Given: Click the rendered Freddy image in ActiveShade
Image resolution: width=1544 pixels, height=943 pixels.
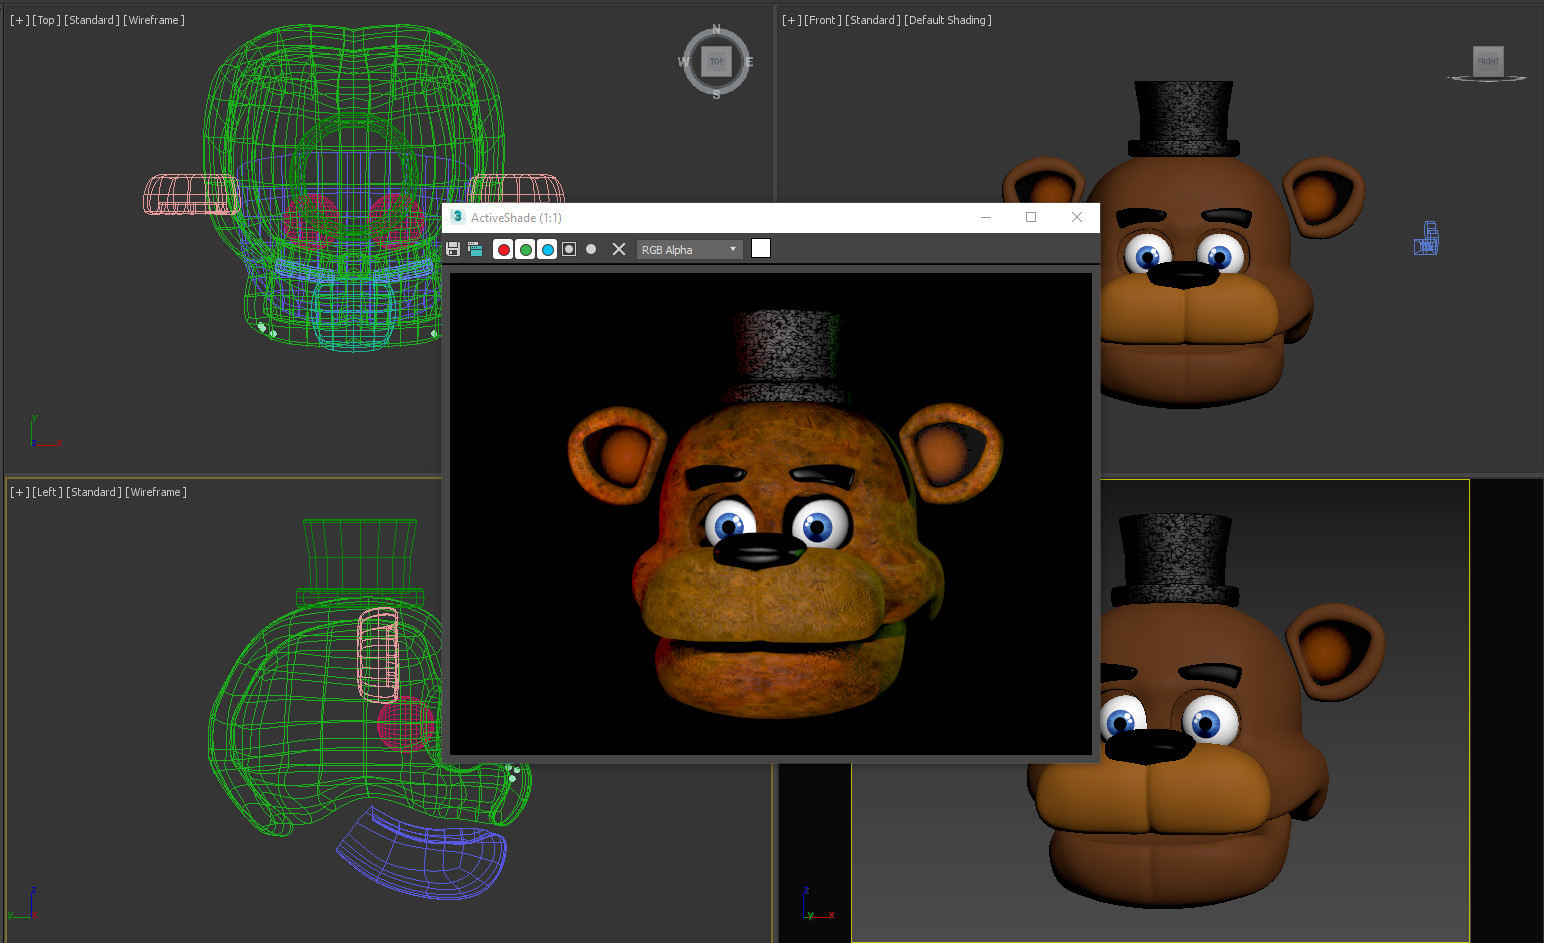Looking at the screenshot, I should 771,514.
